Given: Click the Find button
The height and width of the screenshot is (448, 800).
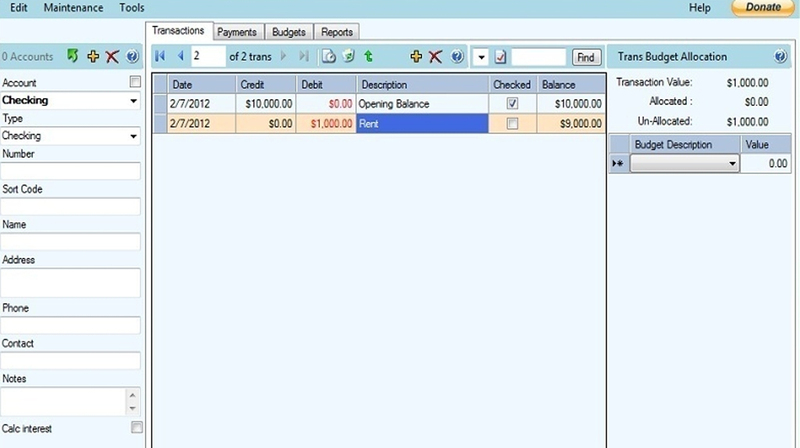Looking at the screenshot, I should tap(584, 58).
